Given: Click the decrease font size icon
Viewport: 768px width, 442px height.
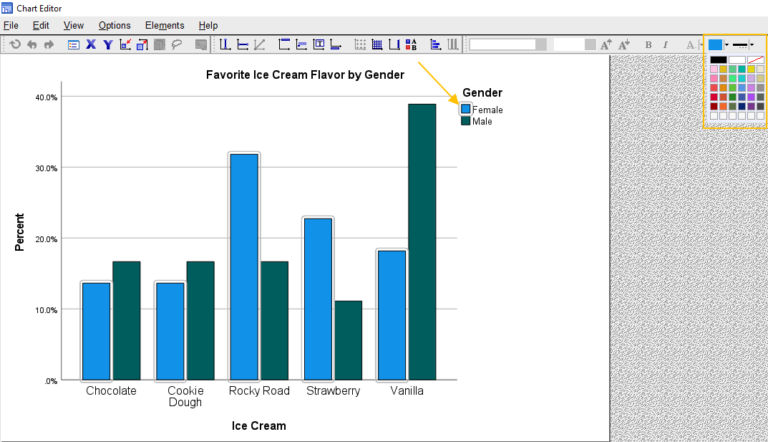Looking at the screenshot, I should pos(624,44).
